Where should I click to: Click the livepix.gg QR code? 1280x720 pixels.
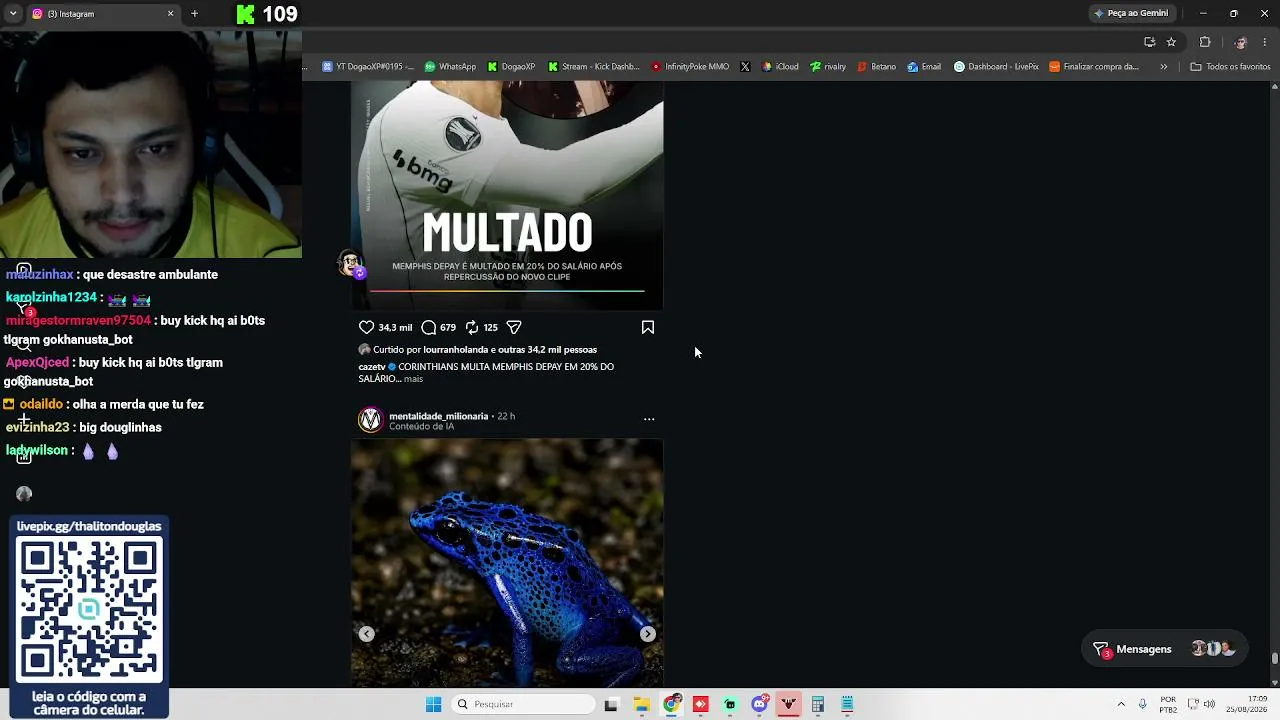89,611
